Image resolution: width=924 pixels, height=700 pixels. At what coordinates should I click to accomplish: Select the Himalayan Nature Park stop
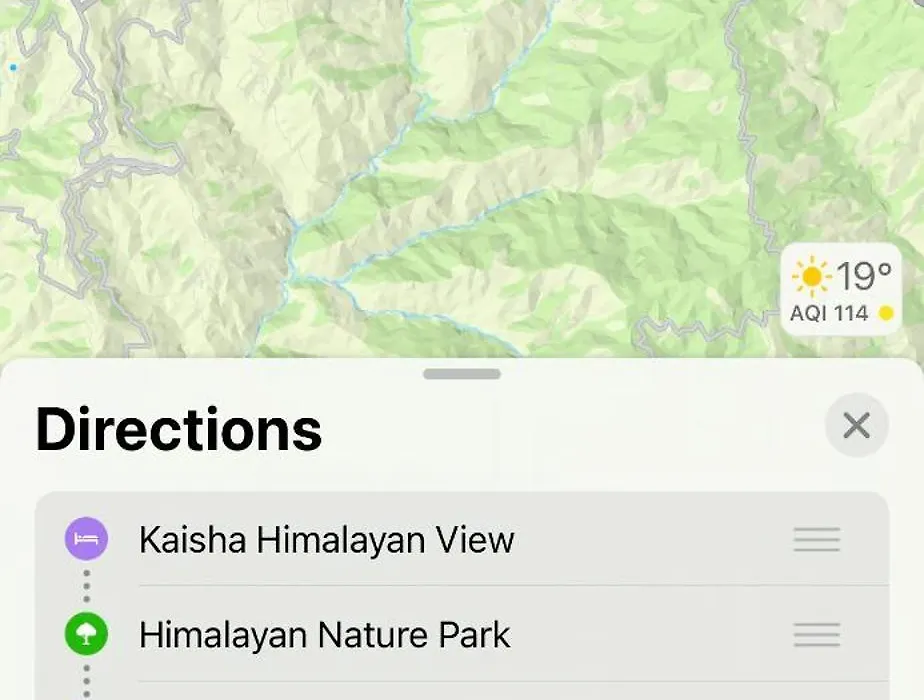(462, 635)
